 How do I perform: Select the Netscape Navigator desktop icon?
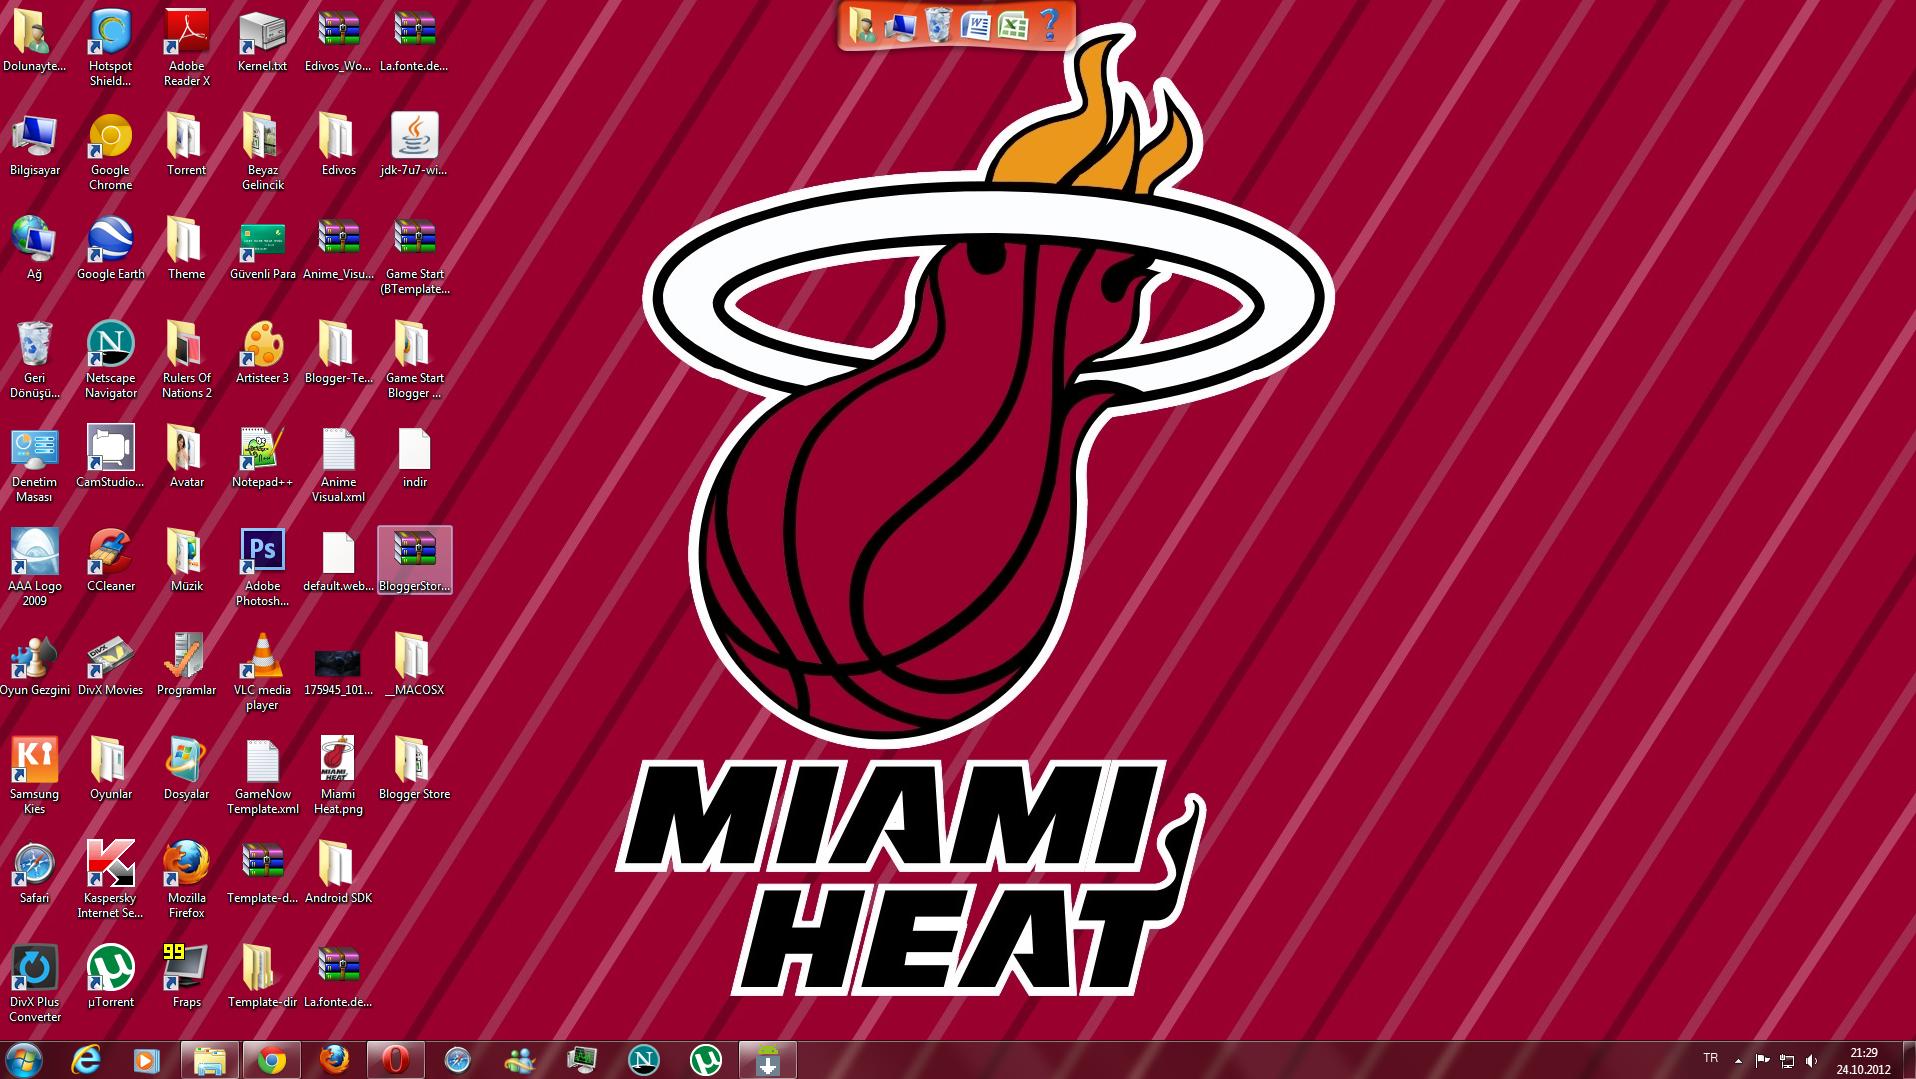pos(111,360)
